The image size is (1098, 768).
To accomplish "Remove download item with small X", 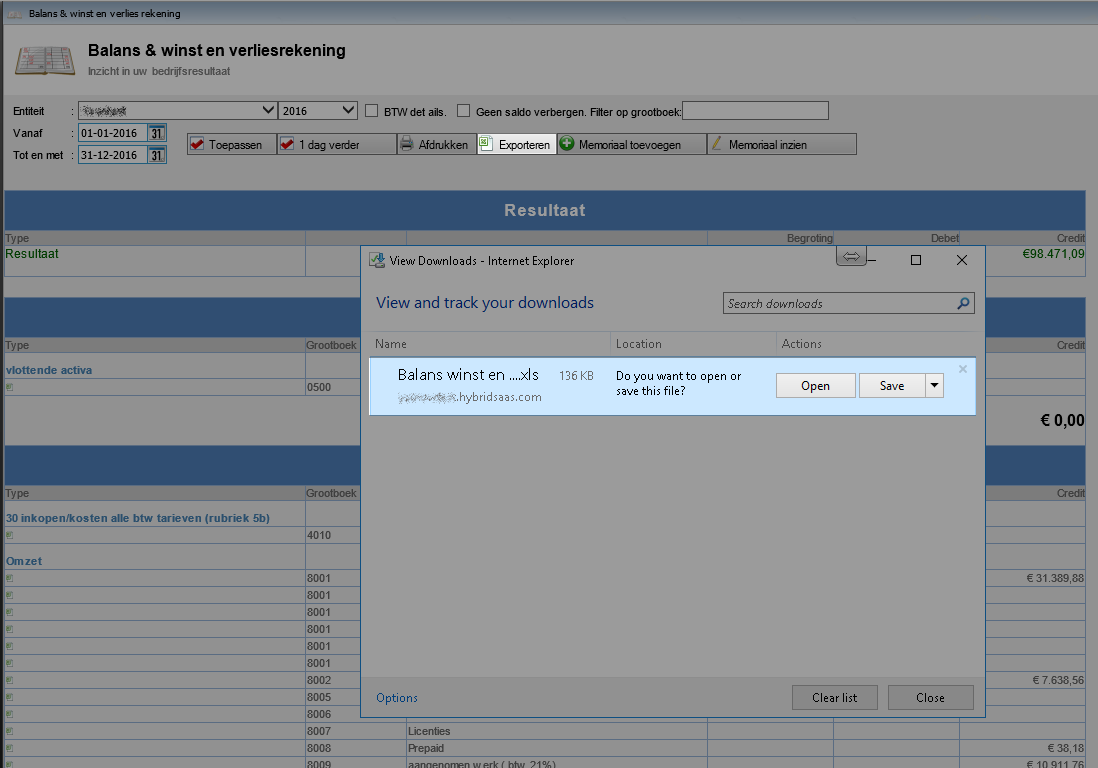I will point(963,369).
